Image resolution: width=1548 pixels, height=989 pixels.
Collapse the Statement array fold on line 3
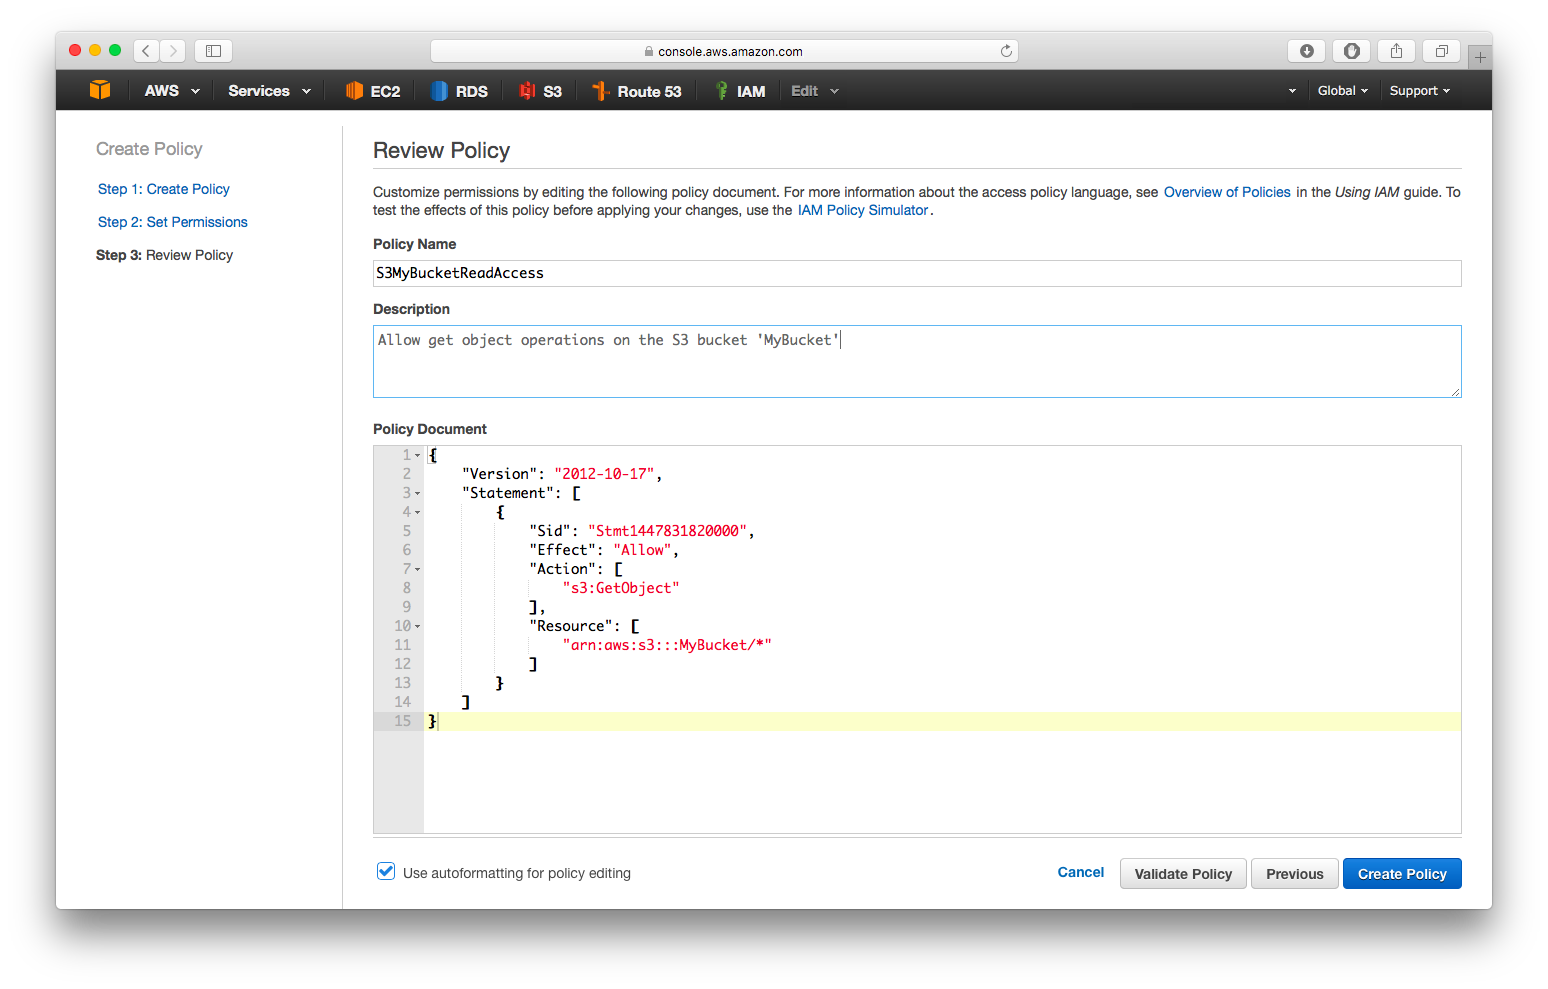417,493
